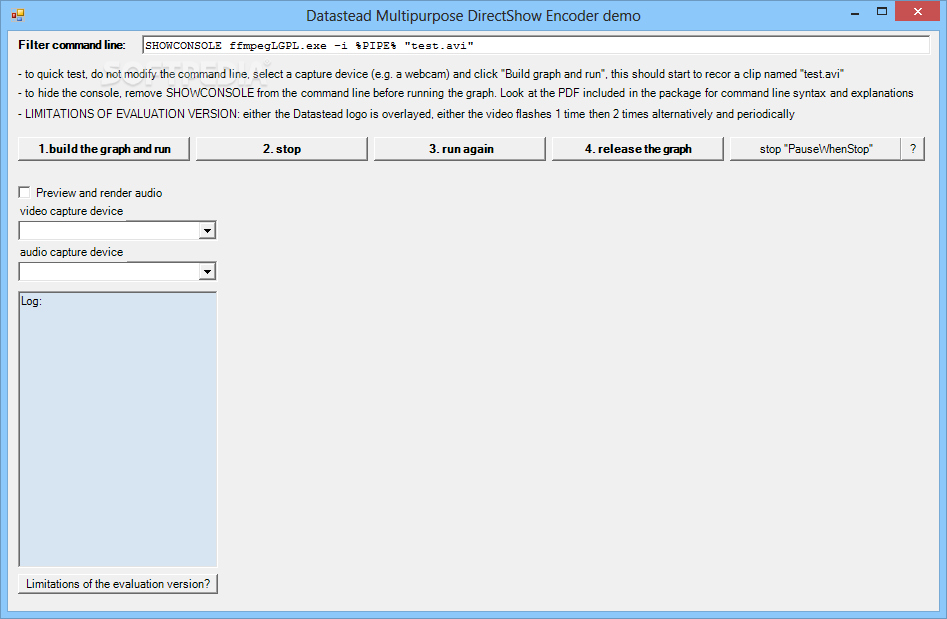Click the "2. stop" button
947x619 pixels.
[x=281, y=149]
